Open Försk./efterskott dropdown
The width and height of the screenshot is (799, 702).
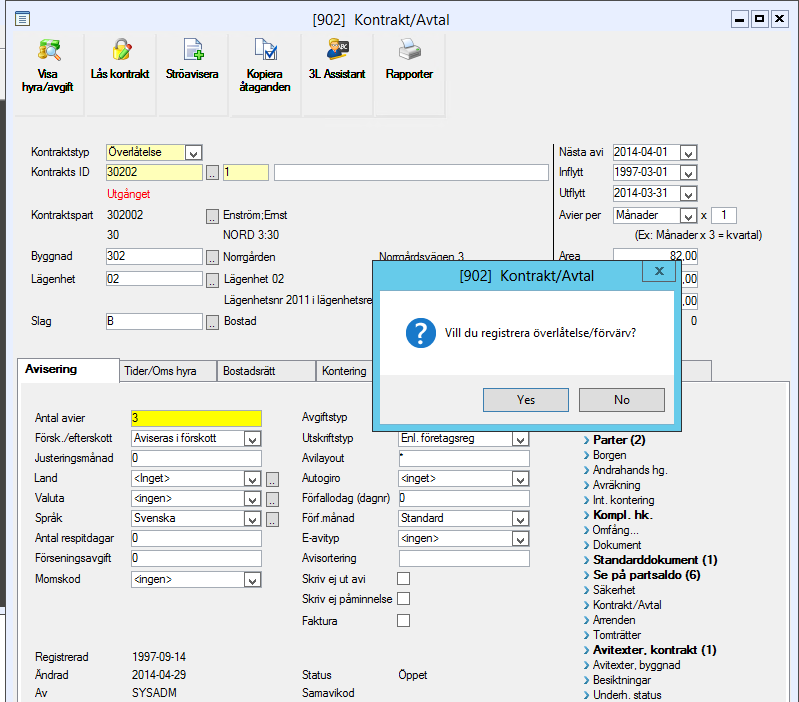[x=252, y=439]
